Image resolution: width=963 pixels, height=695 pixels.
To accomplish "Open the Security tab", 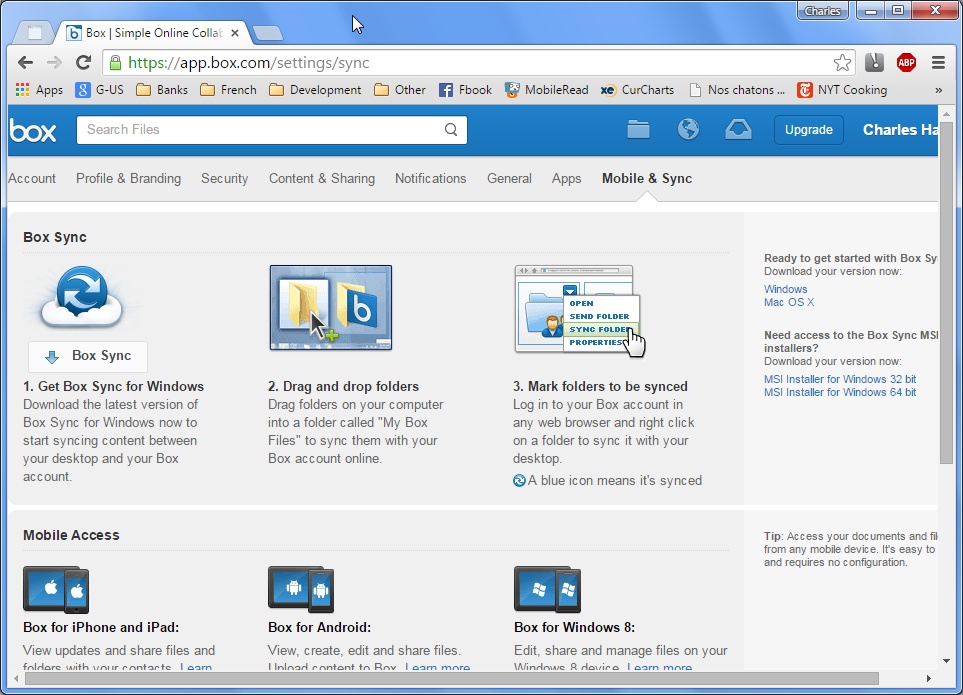I will 225,179.
